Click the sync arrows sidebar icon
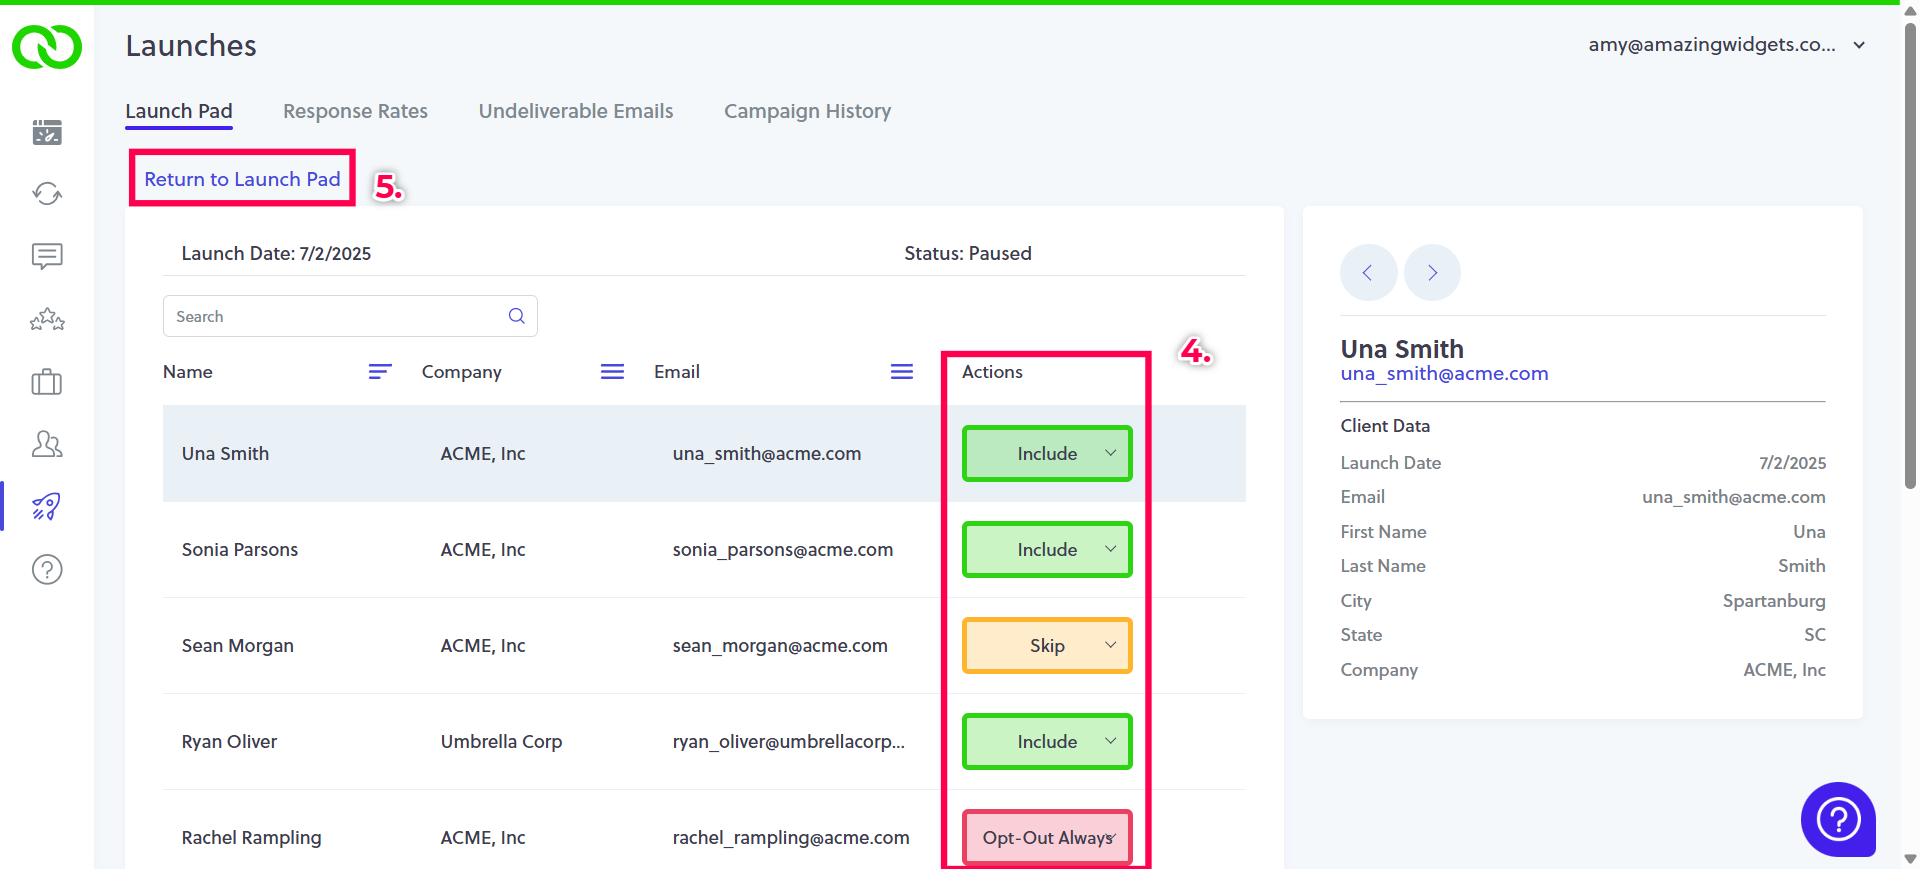 click(x=47, y=194)
